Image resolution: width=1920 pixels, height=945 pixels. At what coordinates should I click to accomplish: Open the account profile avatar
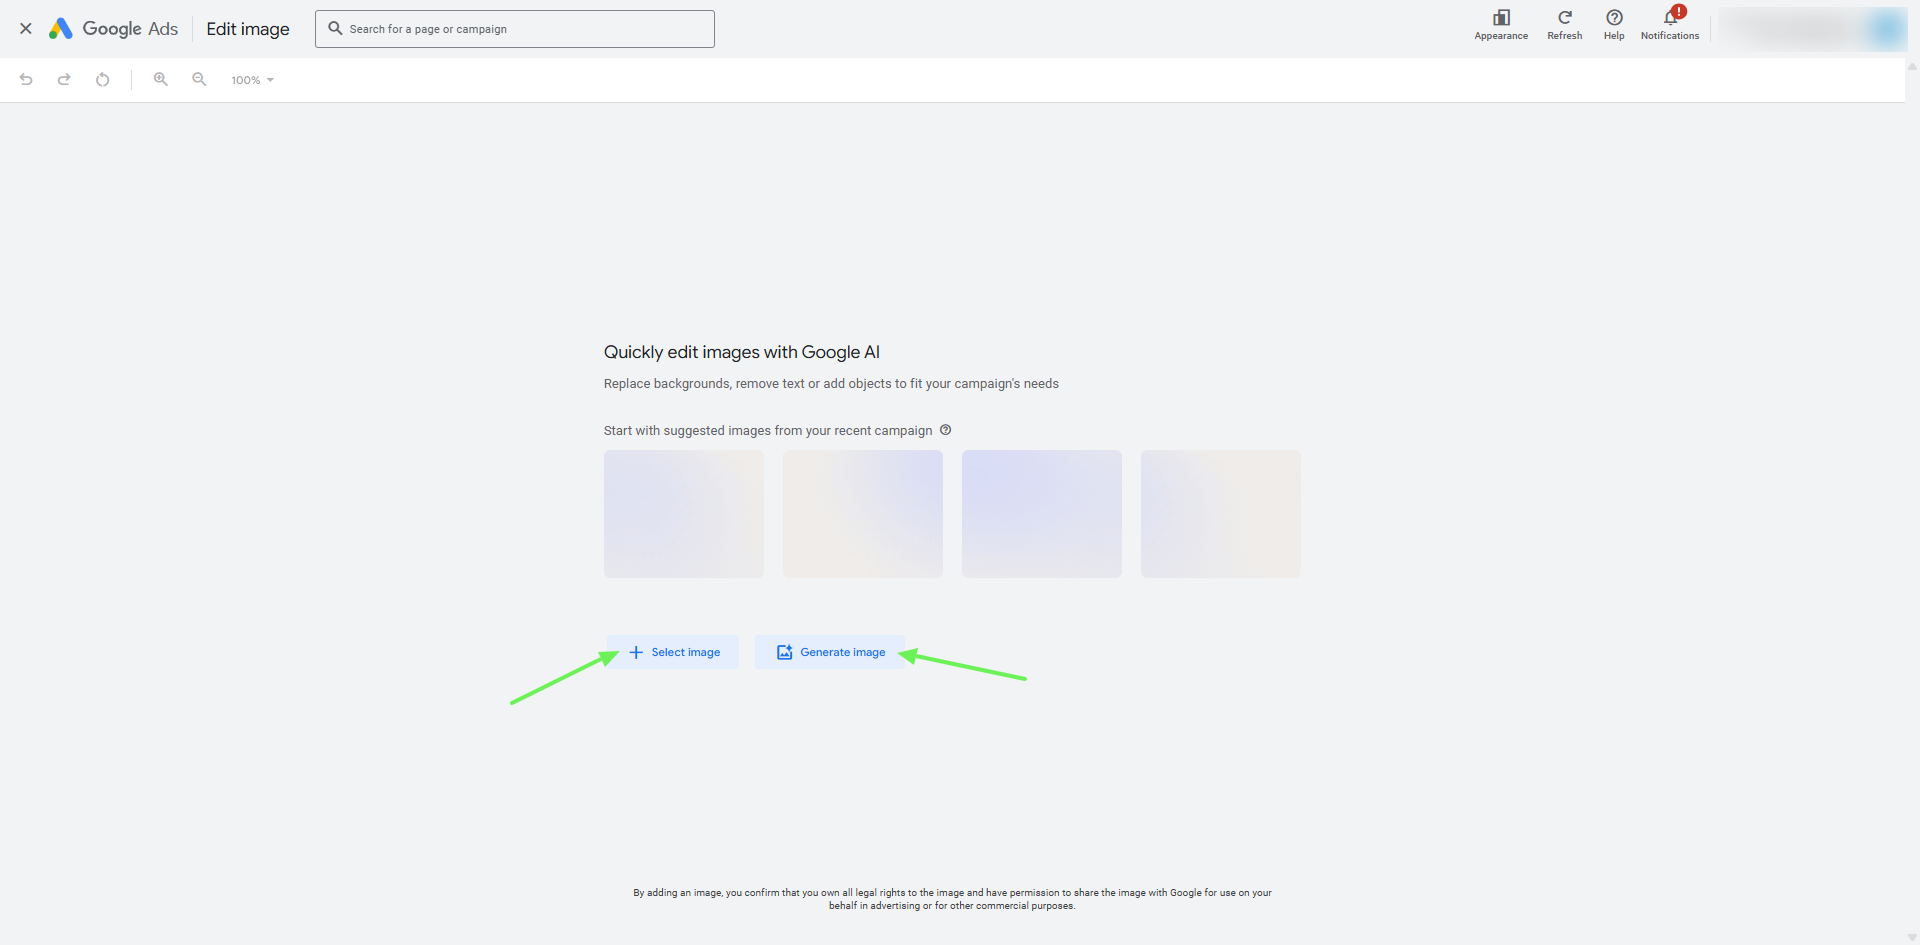pyautogui.click(x=1884, y=28)
